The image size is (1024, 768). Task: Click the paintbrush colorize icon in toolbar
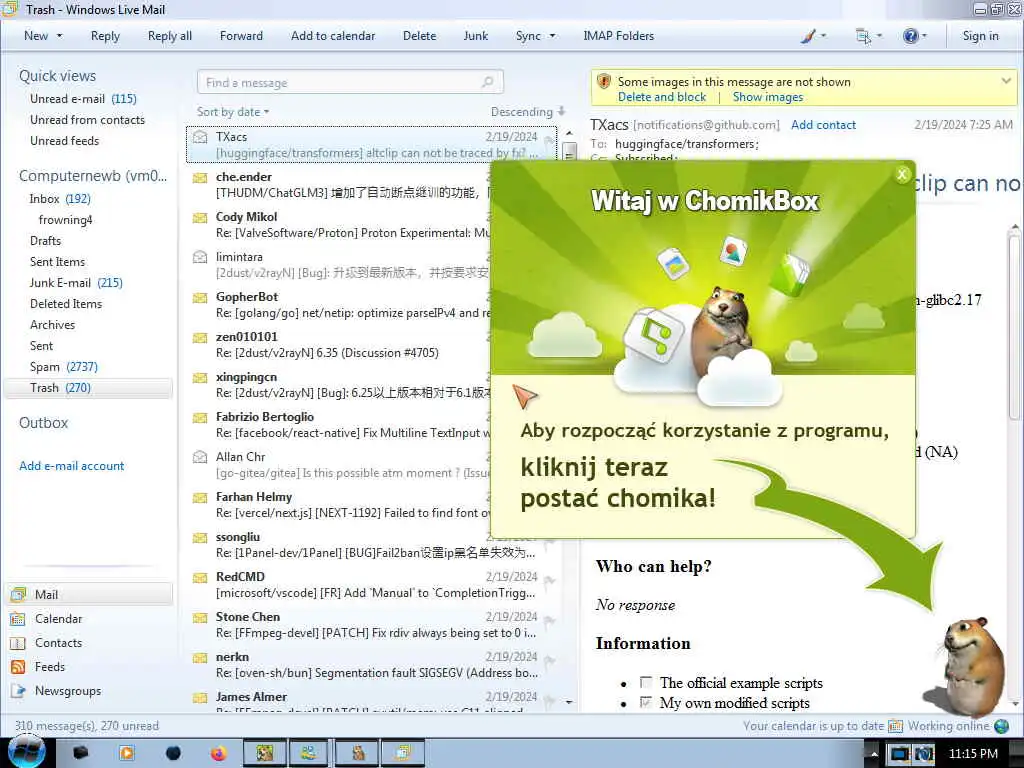click(x=808, y=36)
